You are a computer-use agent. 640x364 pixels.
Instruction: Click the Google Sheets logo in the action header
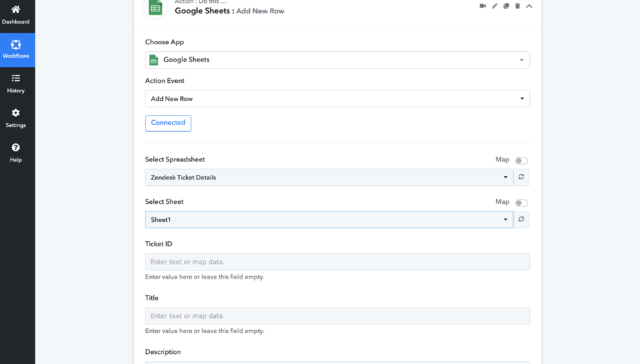156,7
